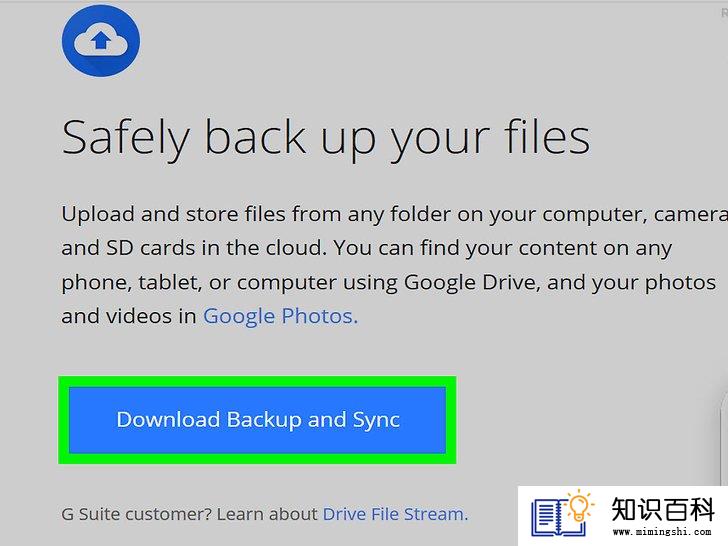Open the Google Photos link
Screen dimensions: 728x546
click(280, 316)
